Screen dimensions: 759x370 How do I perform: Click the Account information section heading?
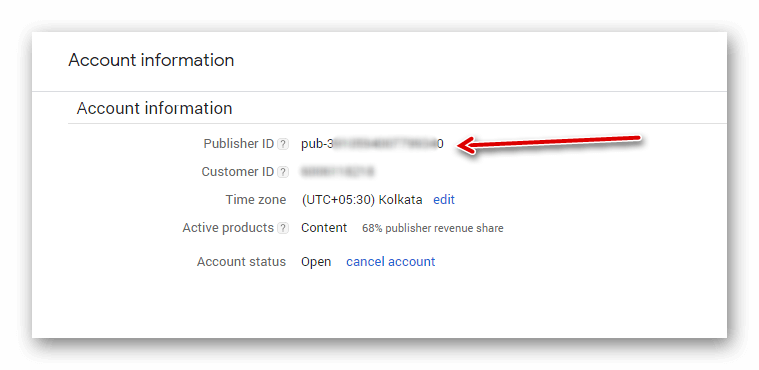[154, 108]
